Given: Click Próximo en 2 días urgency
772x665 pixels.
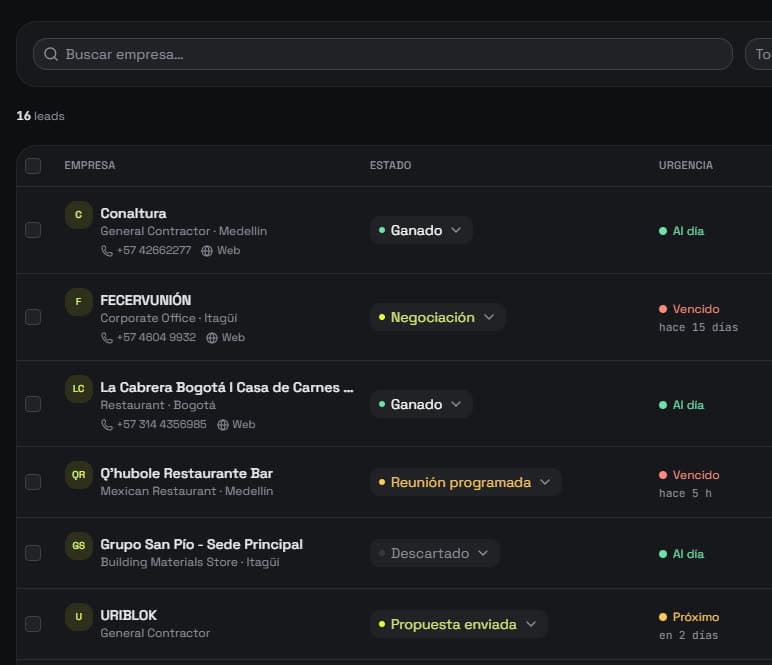Looking at the screenshot, I should (x=689, y=626).
